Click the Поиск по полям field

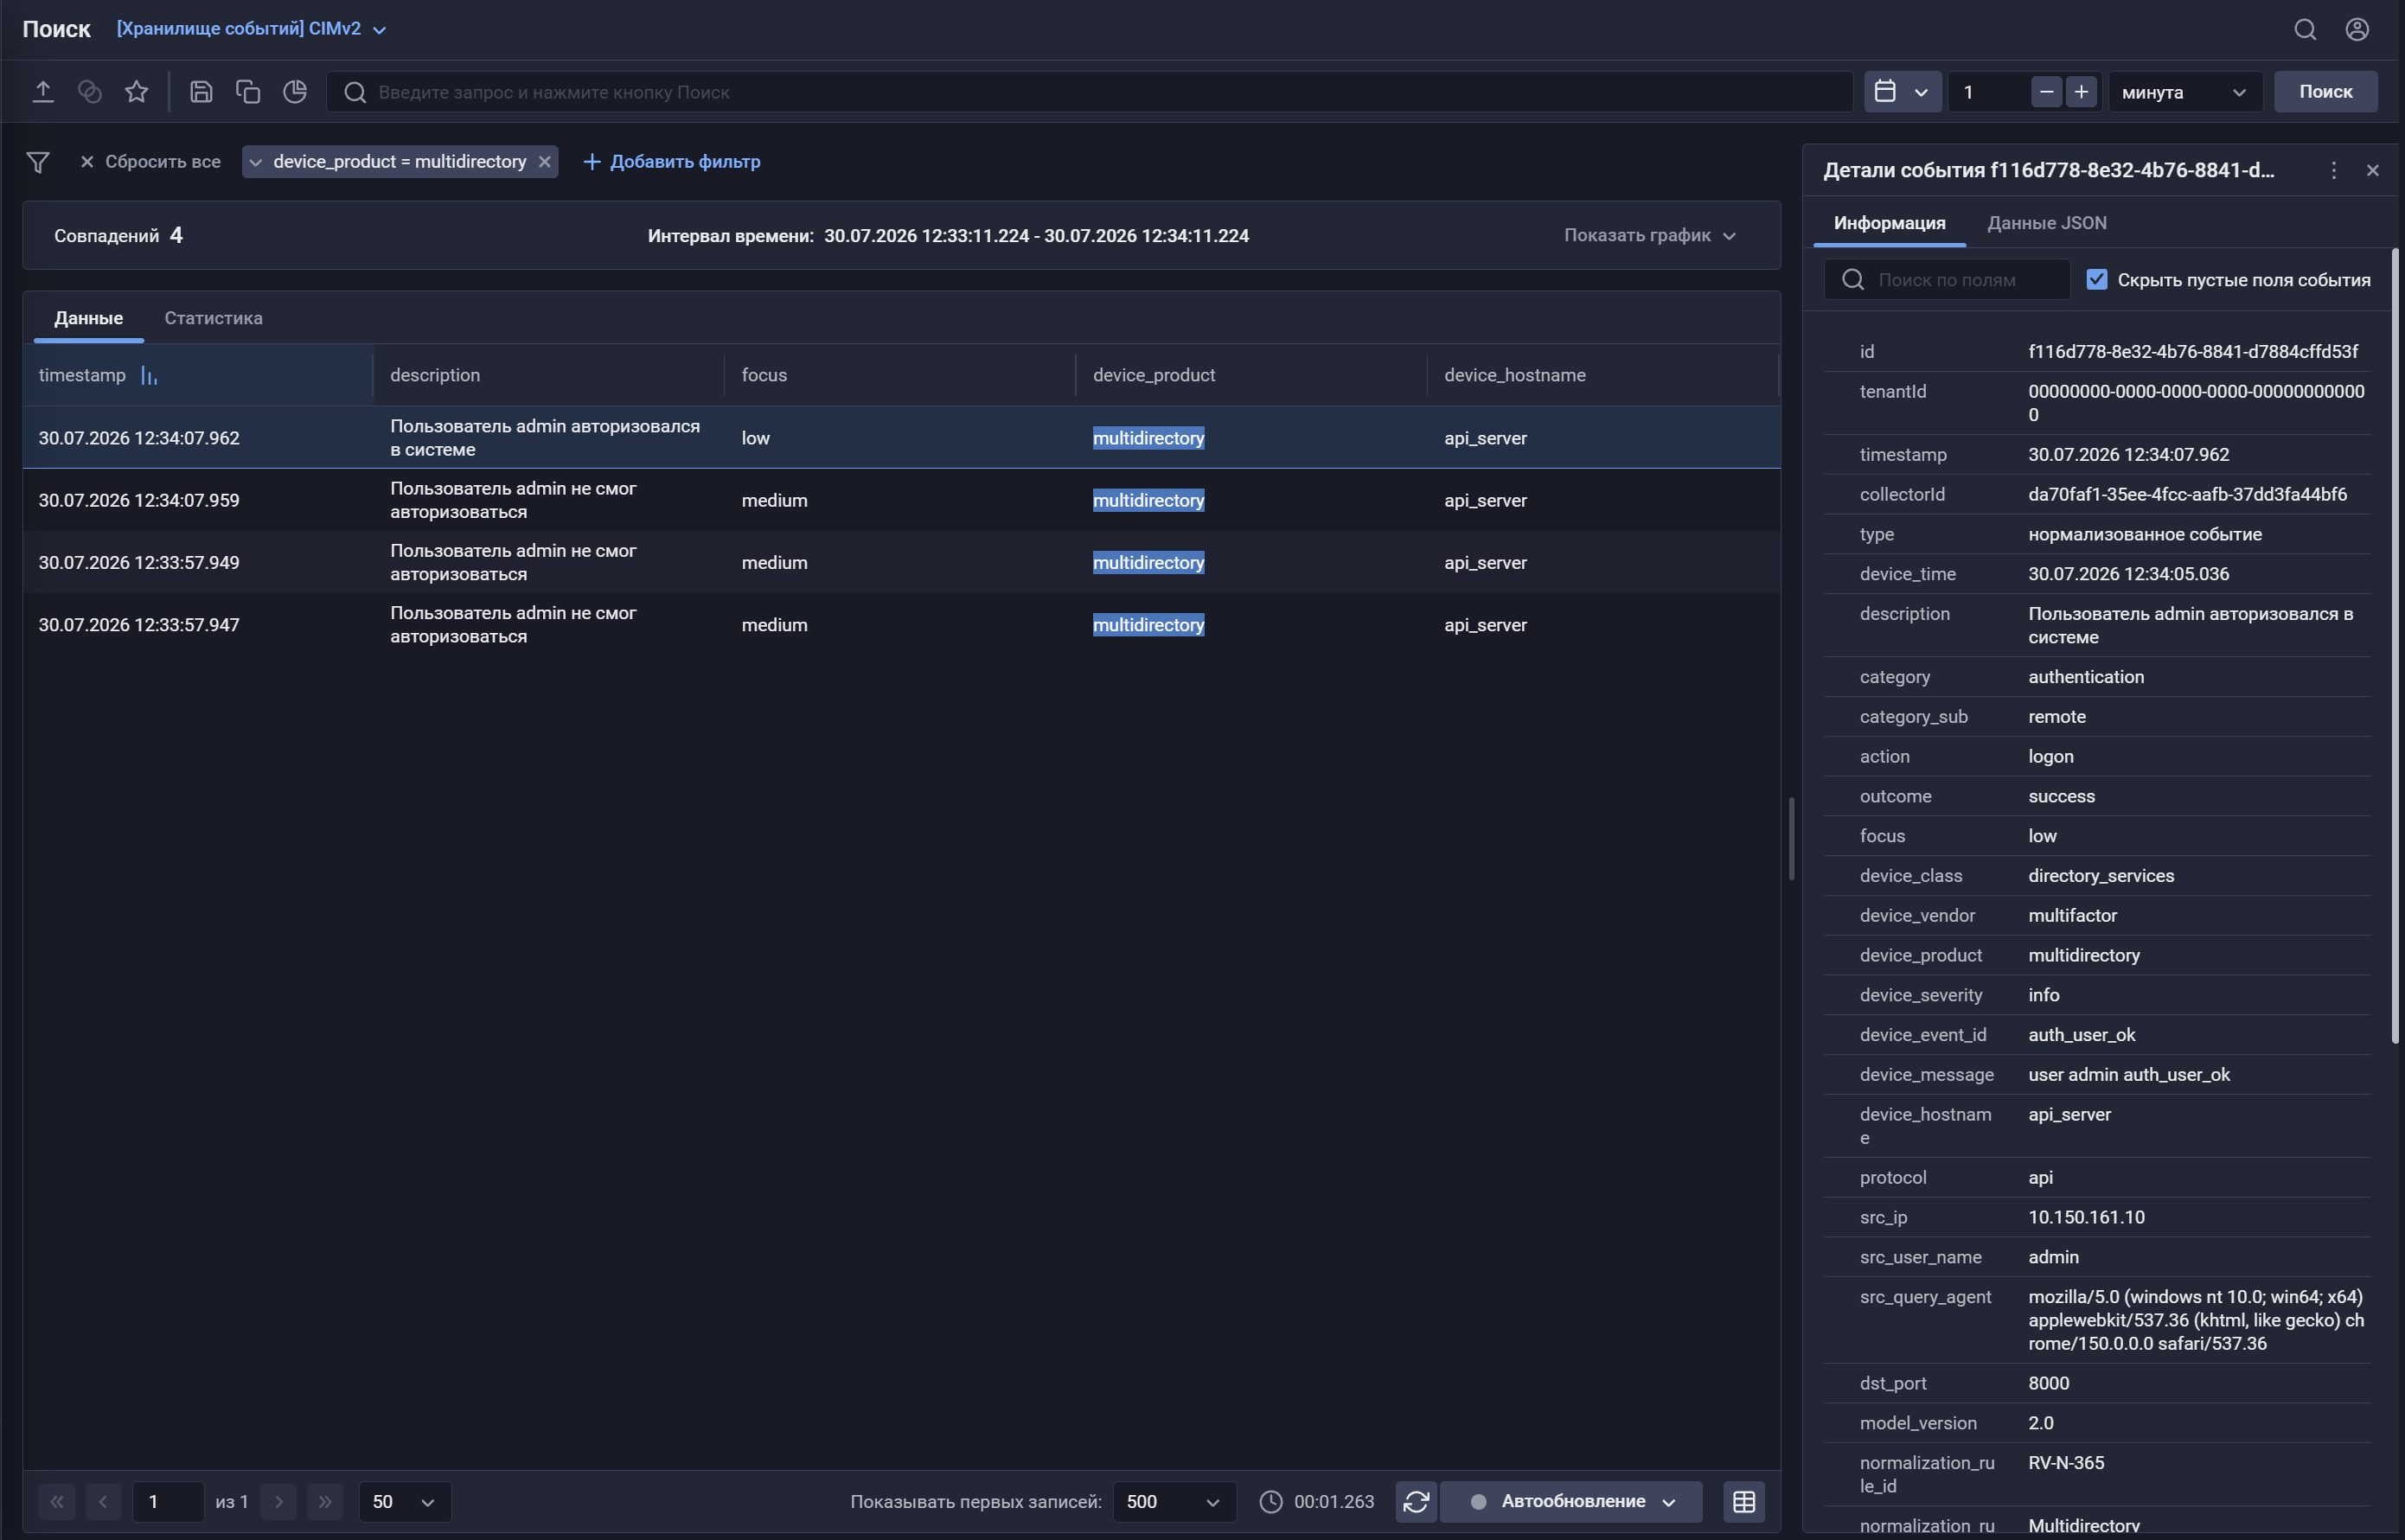[1947, 280]
